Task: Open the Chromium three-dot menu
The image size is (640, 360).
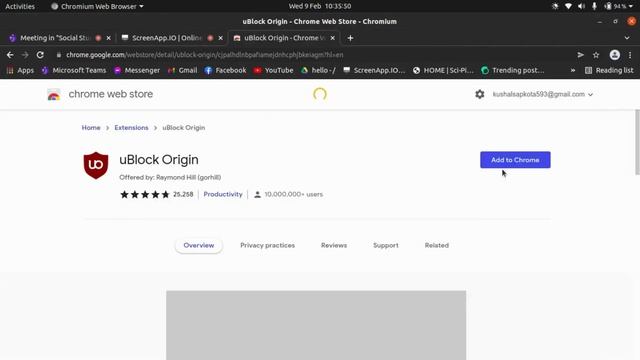Action: [630, 55]
